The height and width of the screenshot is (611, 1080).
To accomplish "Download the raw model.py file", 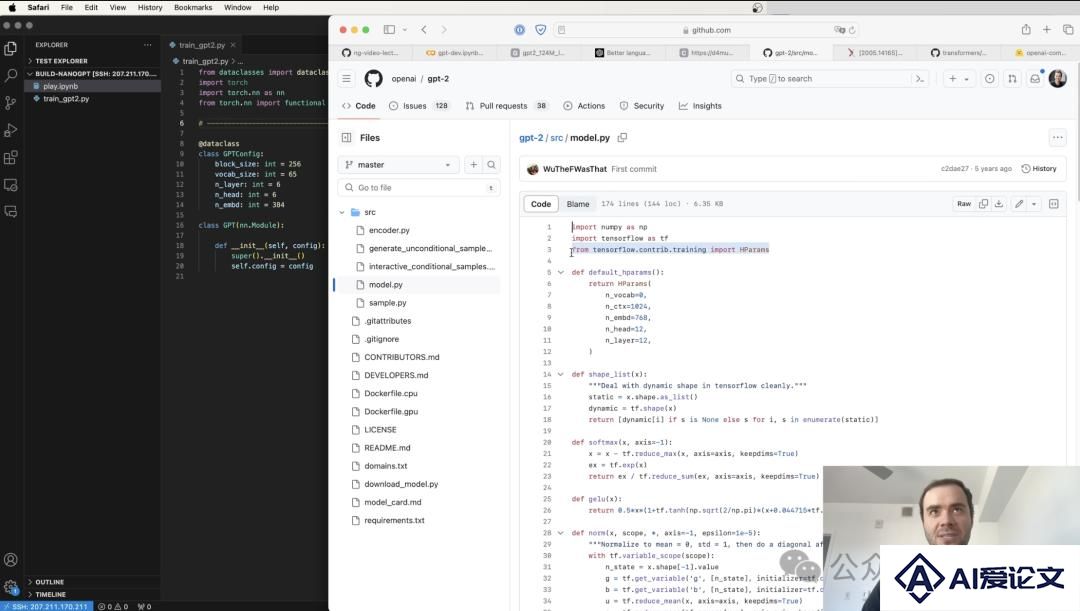I will point(999,204).
